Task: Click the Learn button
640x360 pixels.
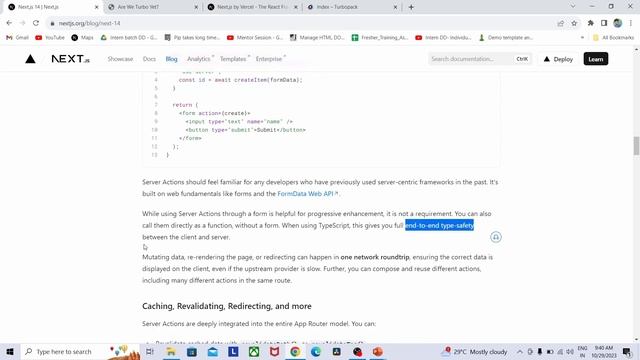Action: pos(596,59)
